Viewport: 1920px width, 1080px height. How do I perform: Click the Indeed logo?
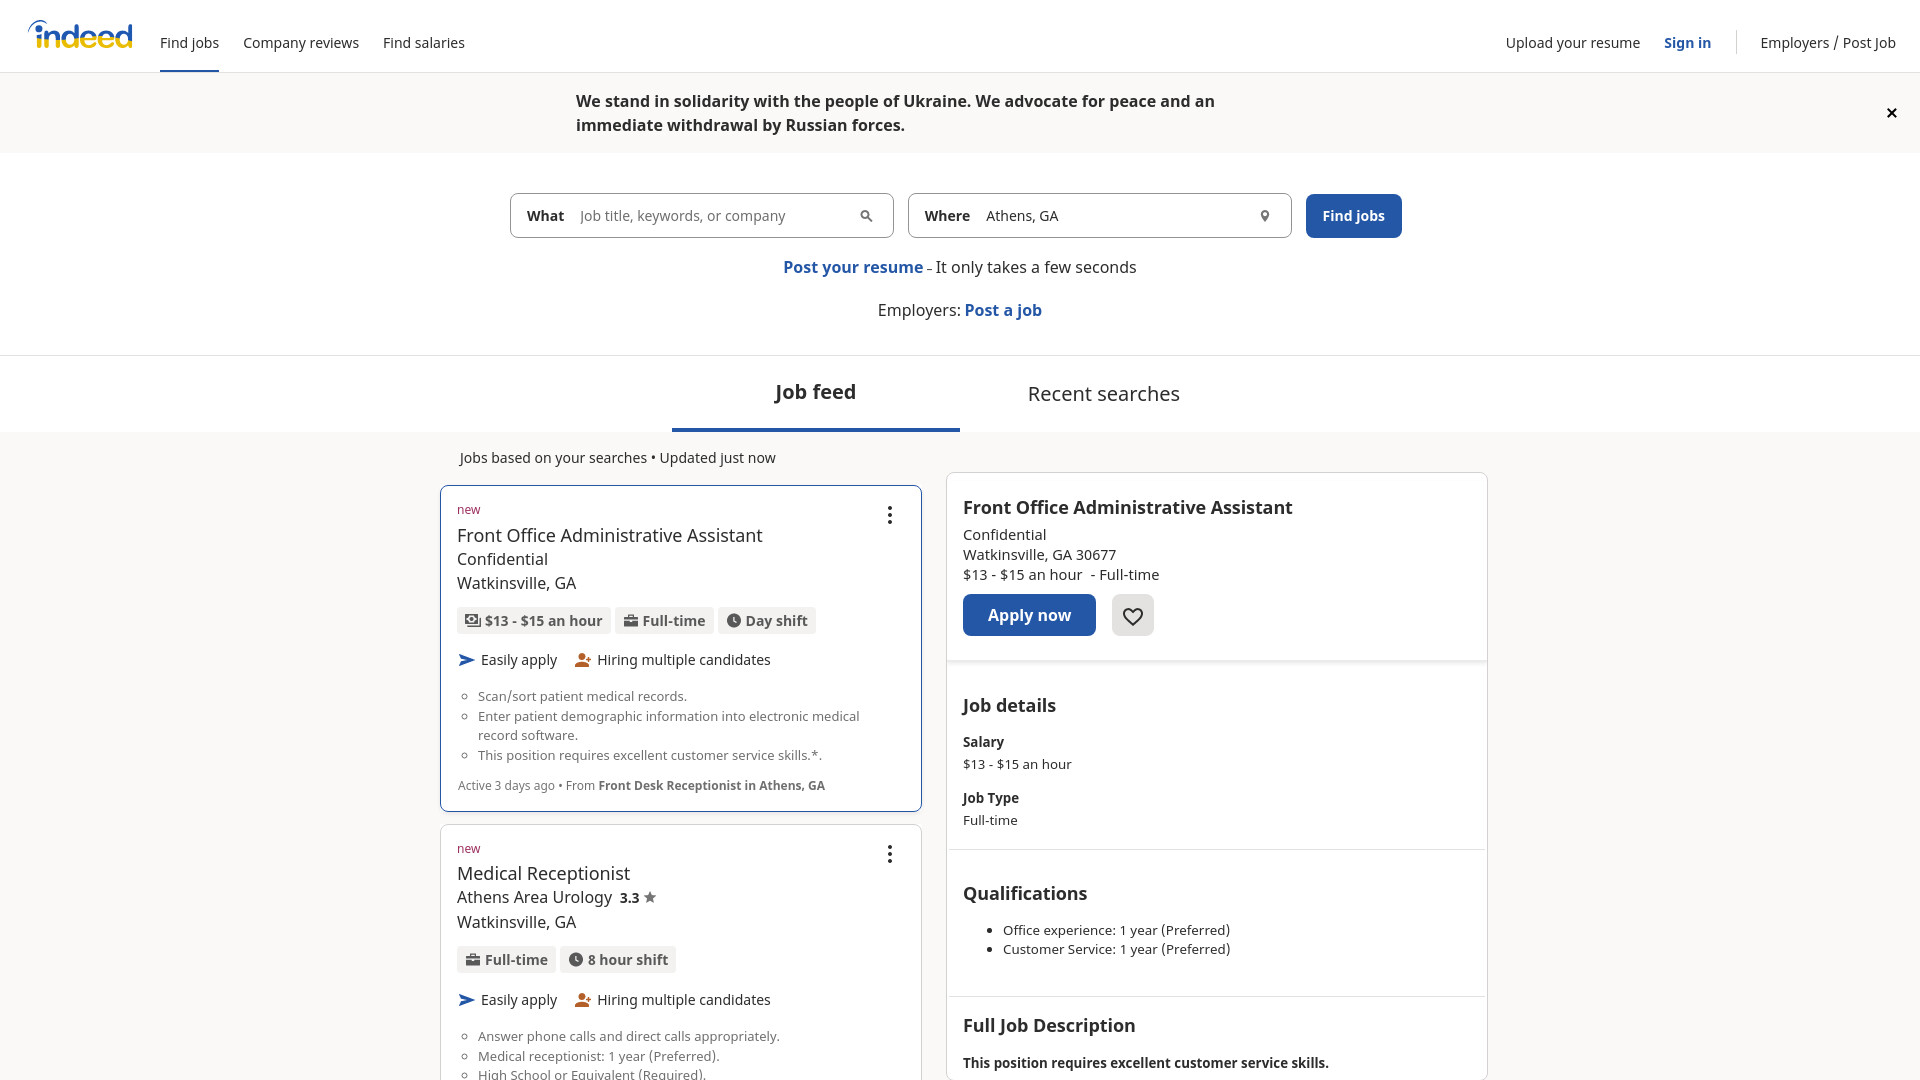(80, 35)
